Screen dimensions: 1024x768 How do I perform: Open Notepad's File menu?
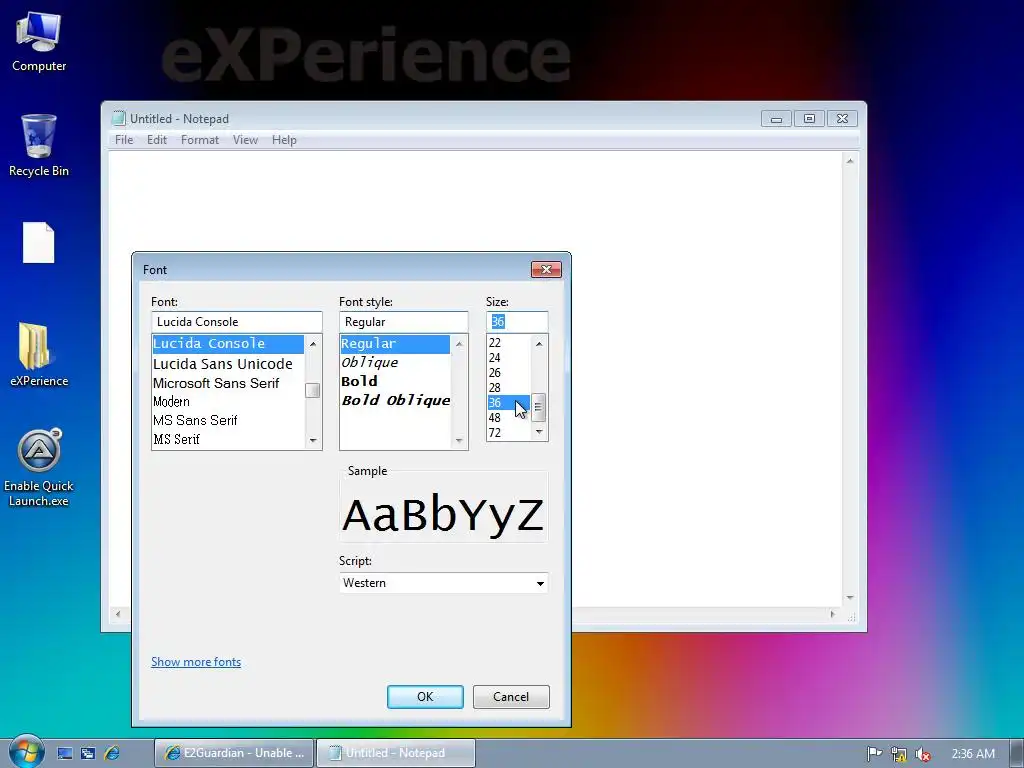(x=124, y=140)
